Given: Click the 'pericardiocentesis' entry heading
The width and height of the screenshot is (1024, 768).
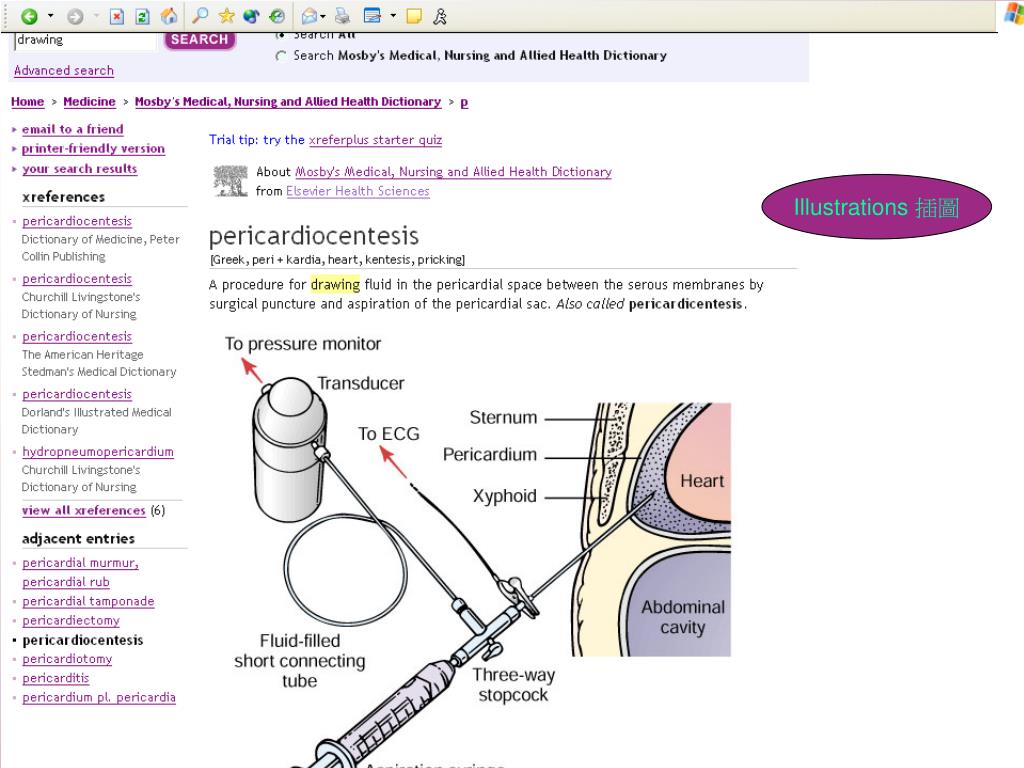Looking at the screenshot, I should (313, 236).
